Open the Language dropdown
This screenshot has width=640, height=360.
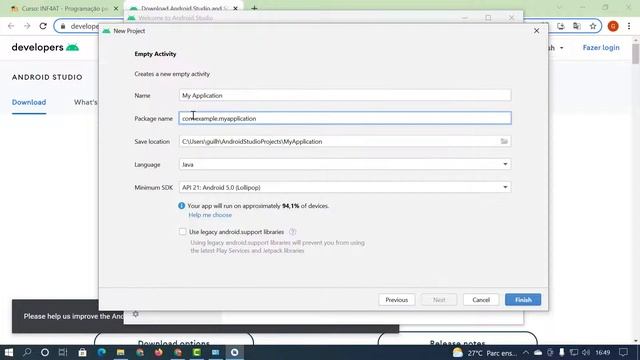tap(345, 164)
